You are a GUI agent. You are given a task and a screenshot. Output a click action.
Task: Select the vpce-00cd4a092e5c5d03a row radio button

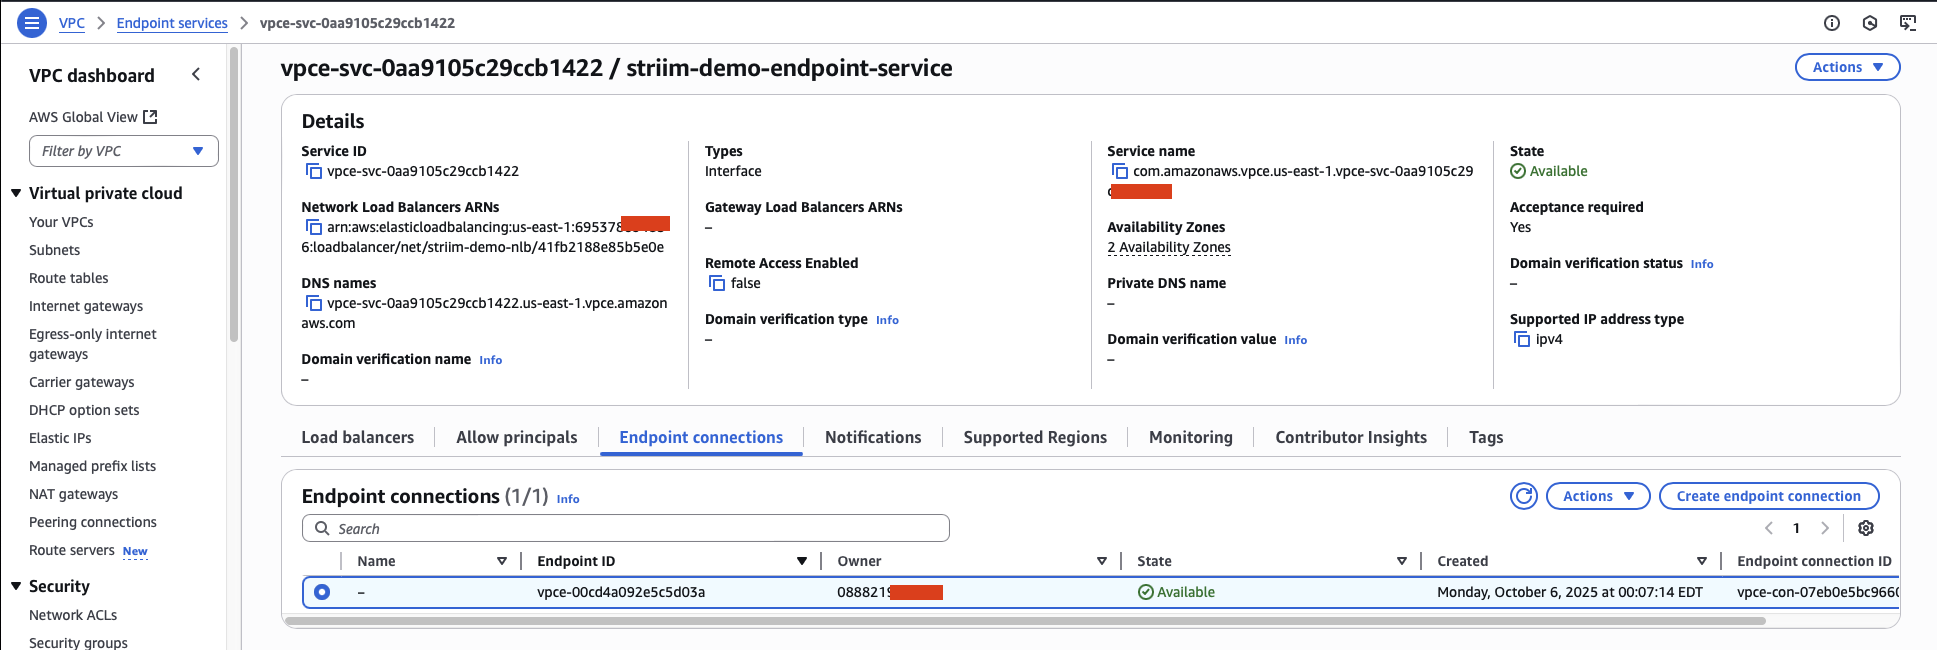click(322, 592)
